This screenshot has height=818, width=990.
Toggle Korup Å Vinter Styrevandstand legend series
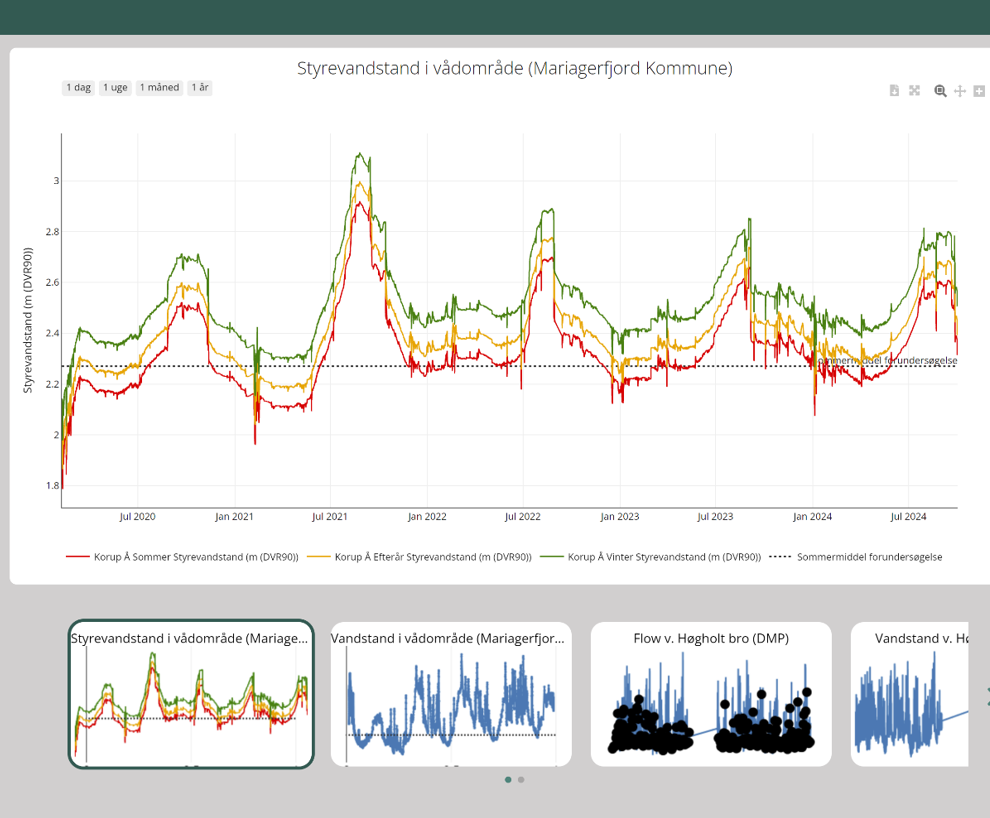[x=650, y=557]
